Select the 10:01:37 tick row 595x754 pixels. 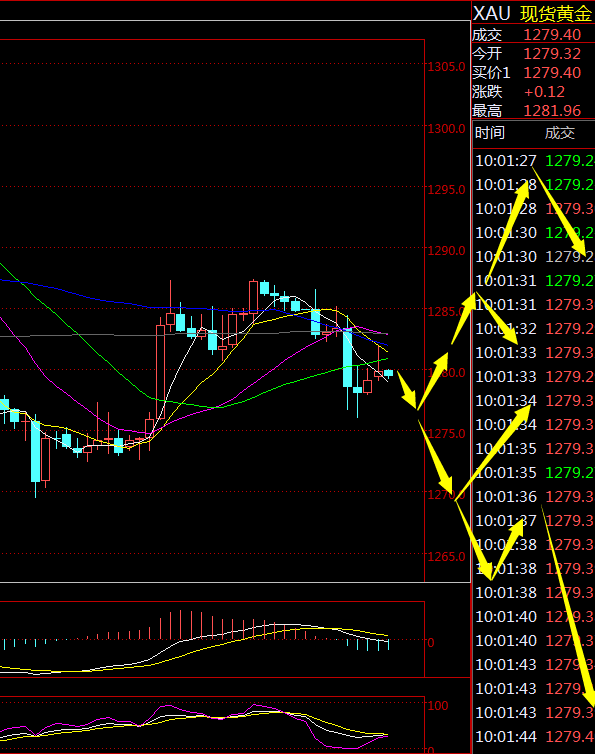[x=534, y=520]
